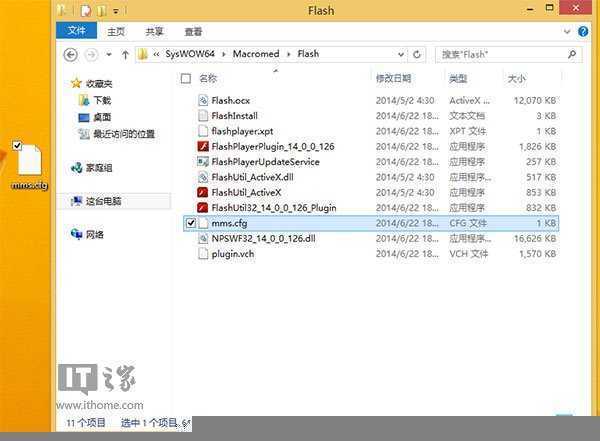Expand the address bar history dropdown

tap(401, 54)
